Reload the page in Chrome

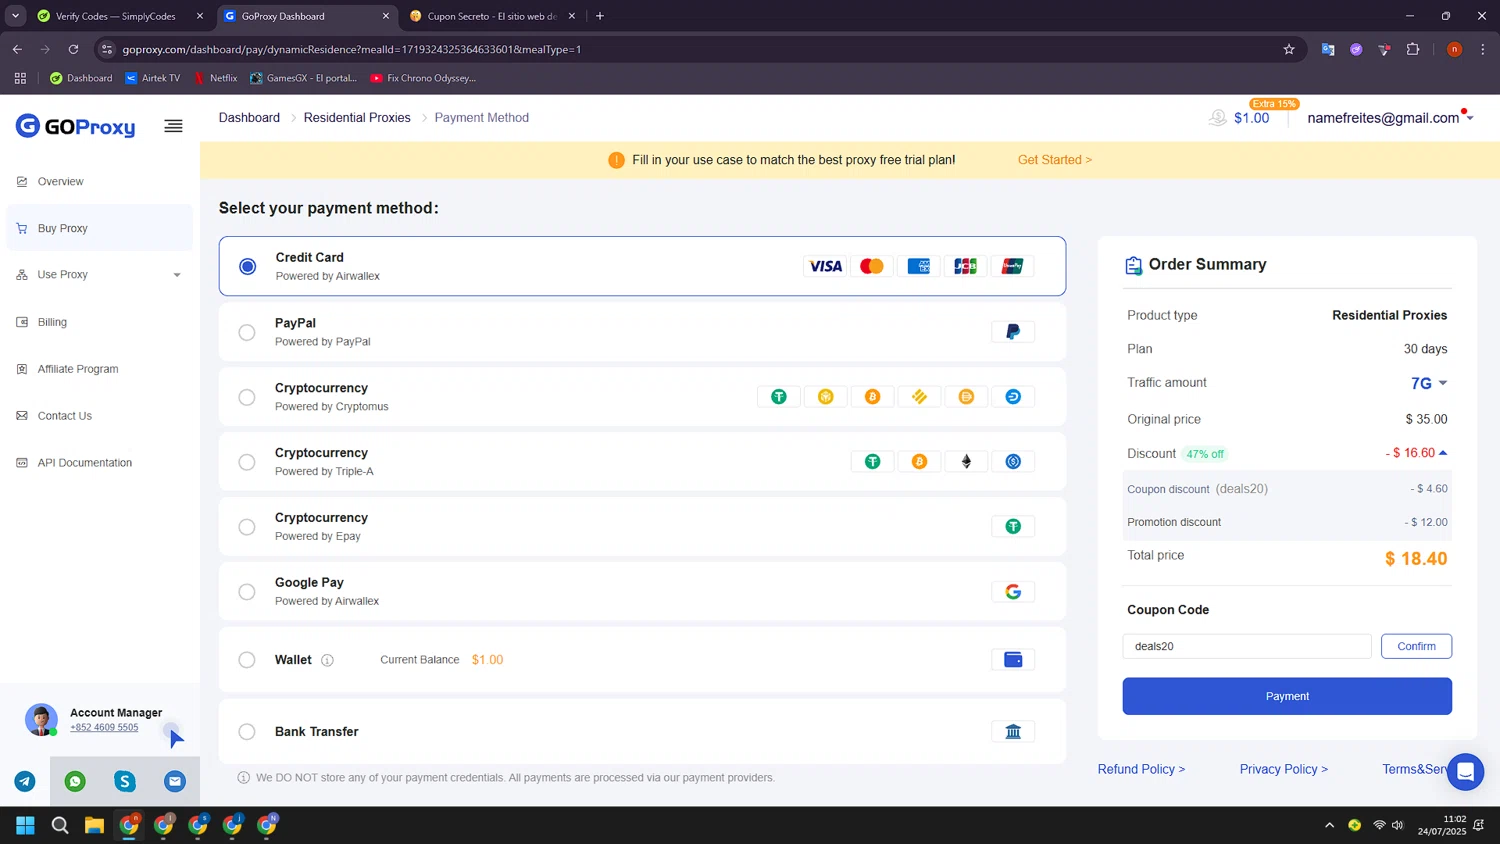pyautogui.click(x=73, y=49)
